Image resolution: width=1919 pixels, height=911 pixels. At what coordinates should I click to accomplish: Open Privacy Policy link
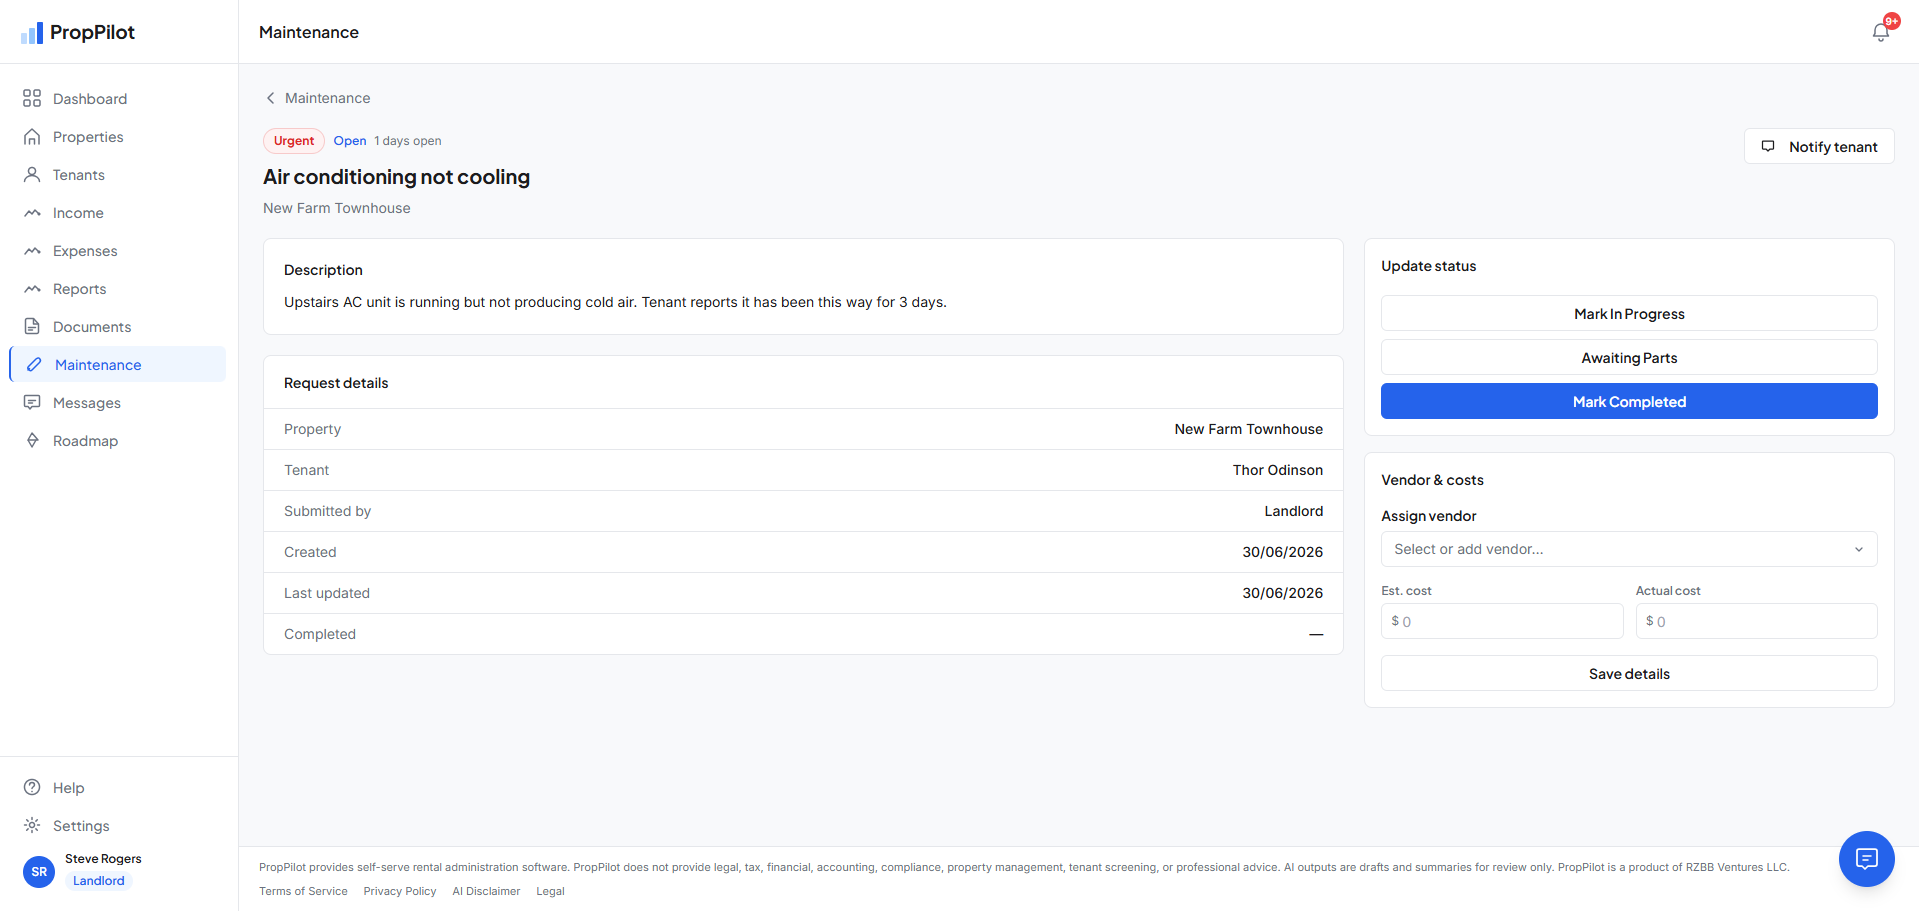tap(400, 891)
